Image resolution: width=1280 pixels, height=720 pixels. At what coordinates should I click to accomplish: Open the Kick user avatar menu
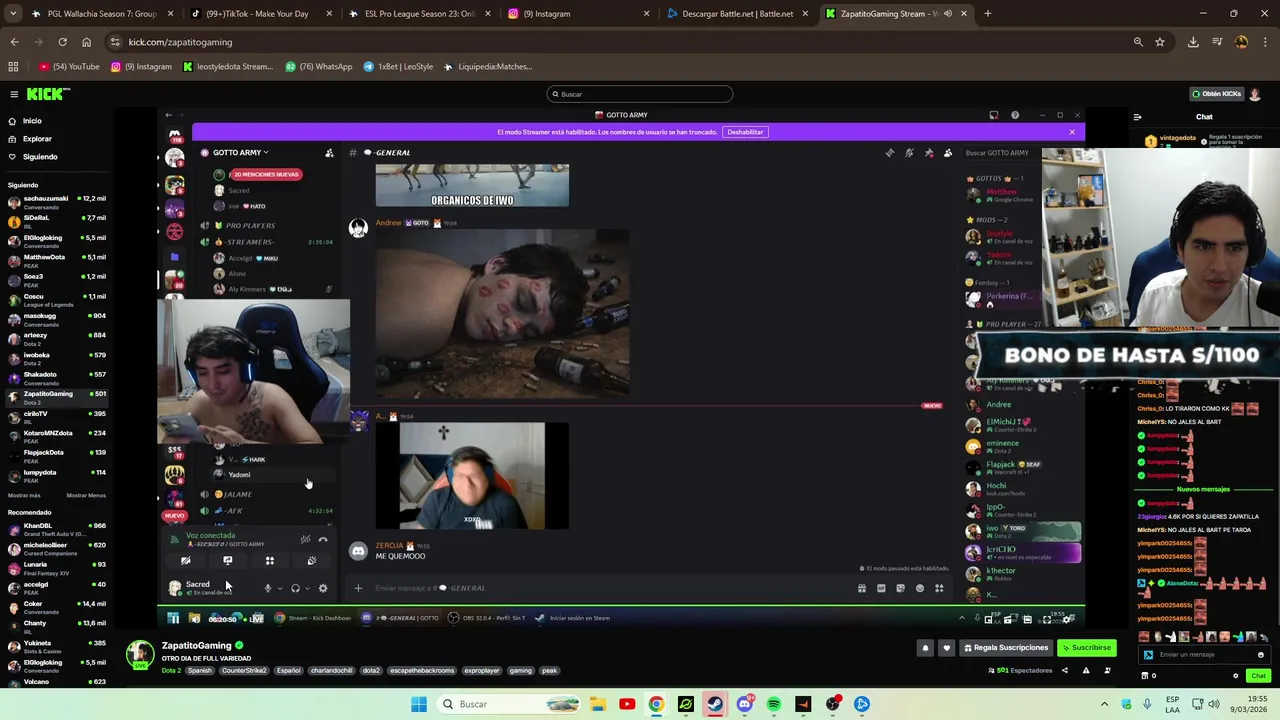1255,94
